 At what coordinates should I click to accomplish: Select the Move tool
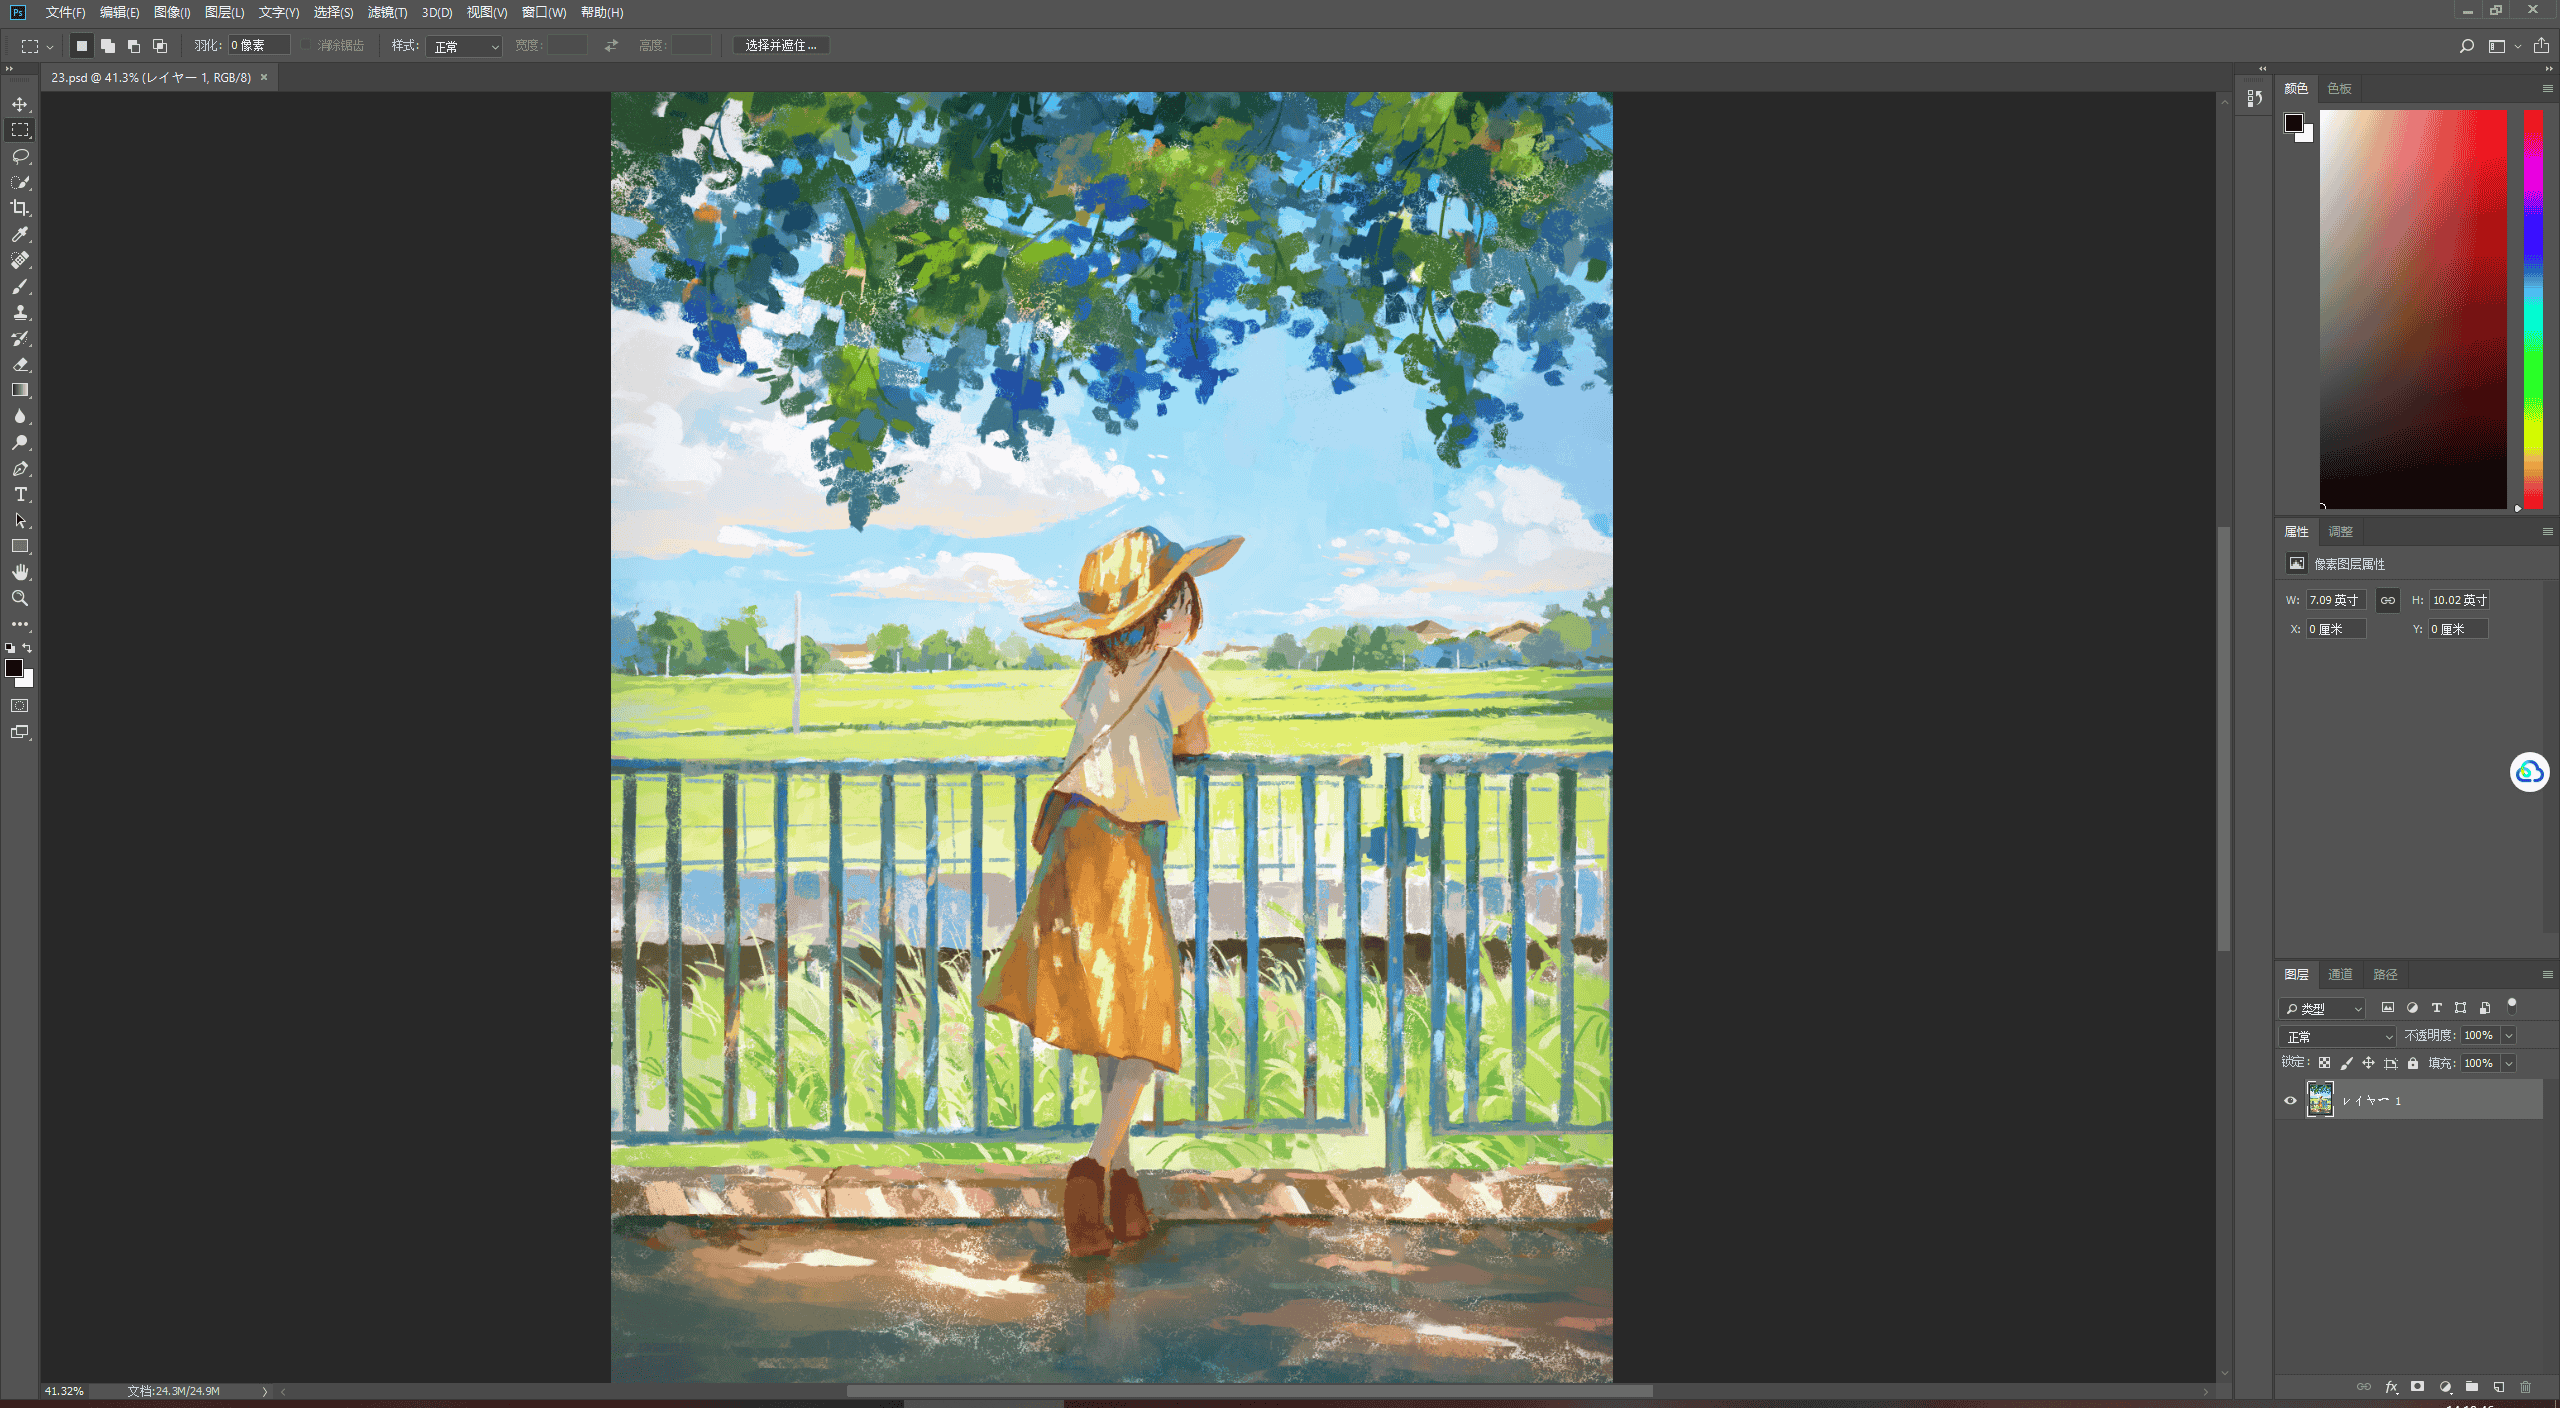point(20,104)
